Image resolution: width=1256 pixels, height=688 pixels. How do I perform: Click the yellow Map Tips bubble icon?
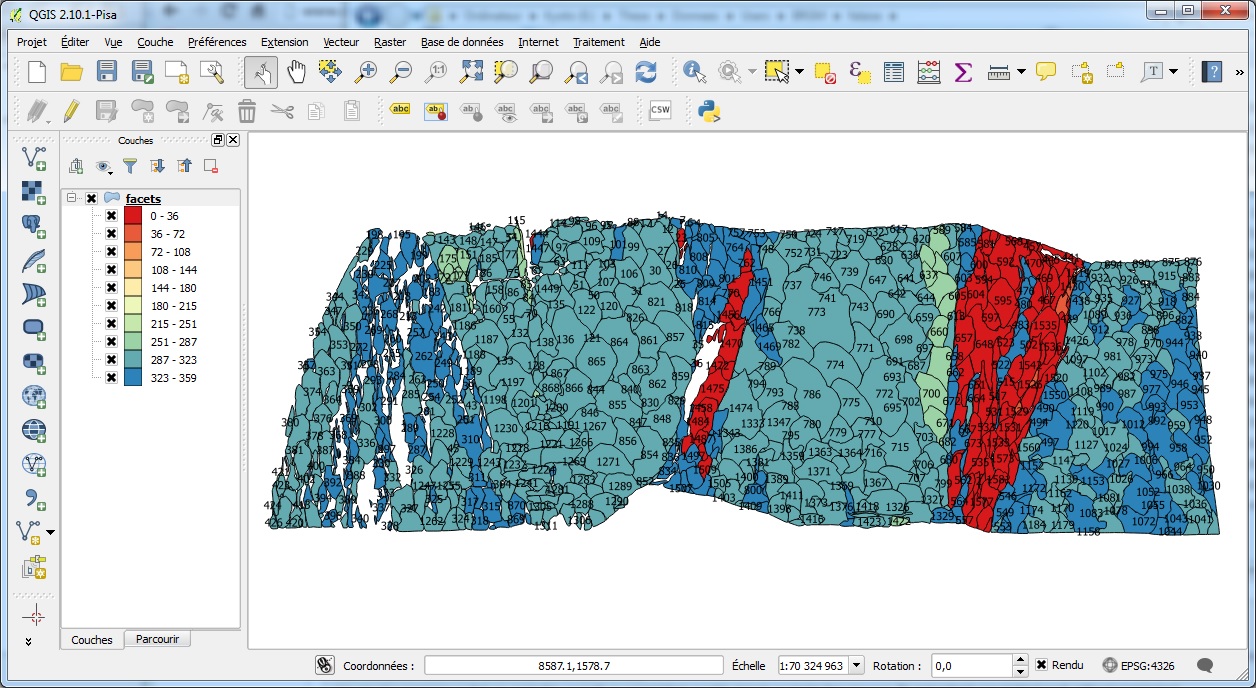[1046, 71]
